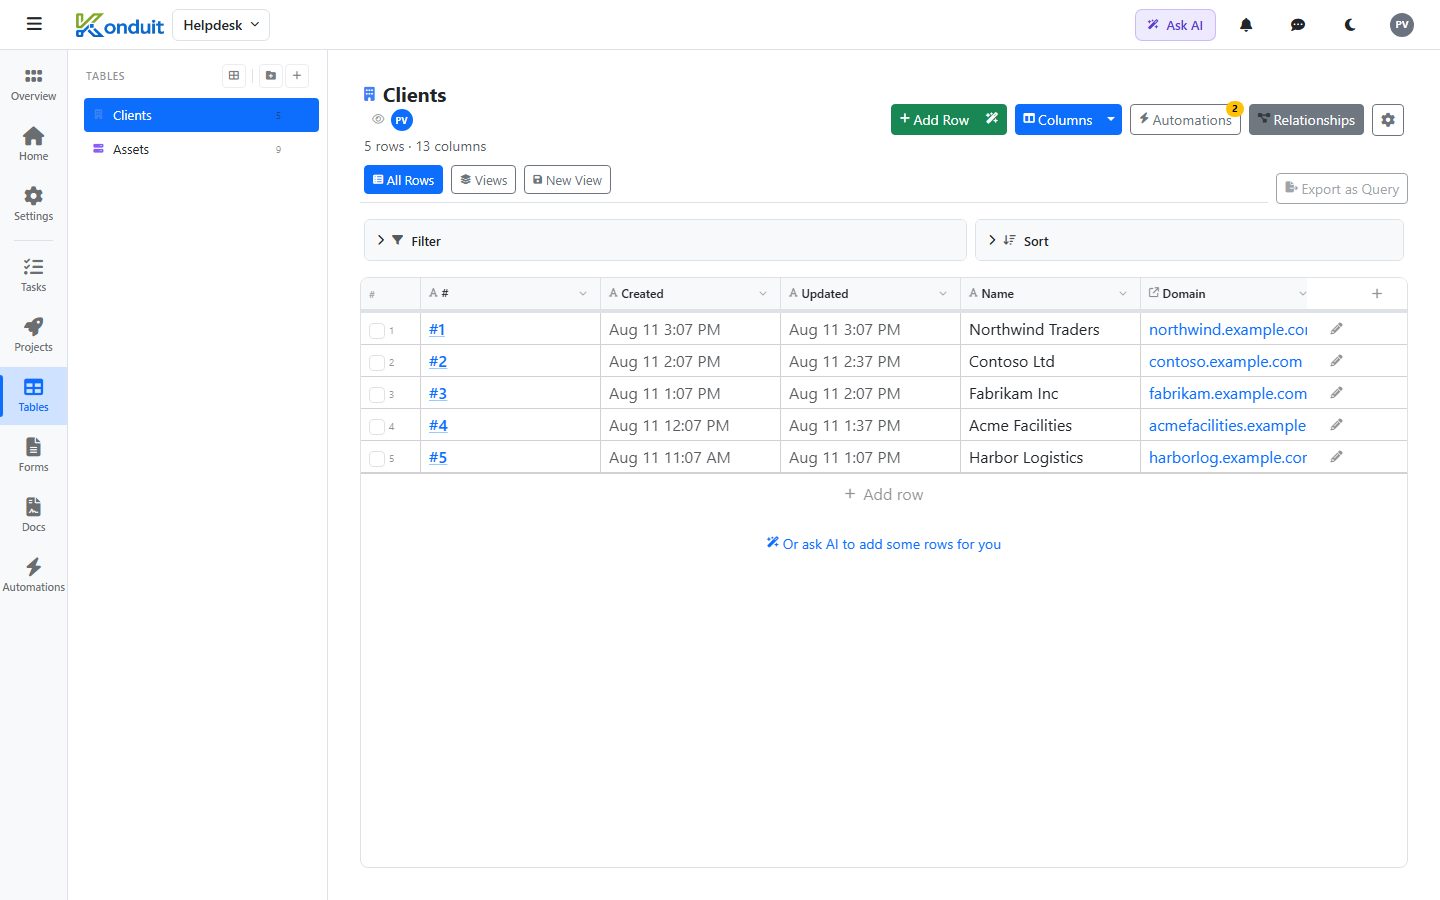This screenshot has height=900, width=1440.
Task: Toggle dark mode moon icon
Action: click(1350, 25)
